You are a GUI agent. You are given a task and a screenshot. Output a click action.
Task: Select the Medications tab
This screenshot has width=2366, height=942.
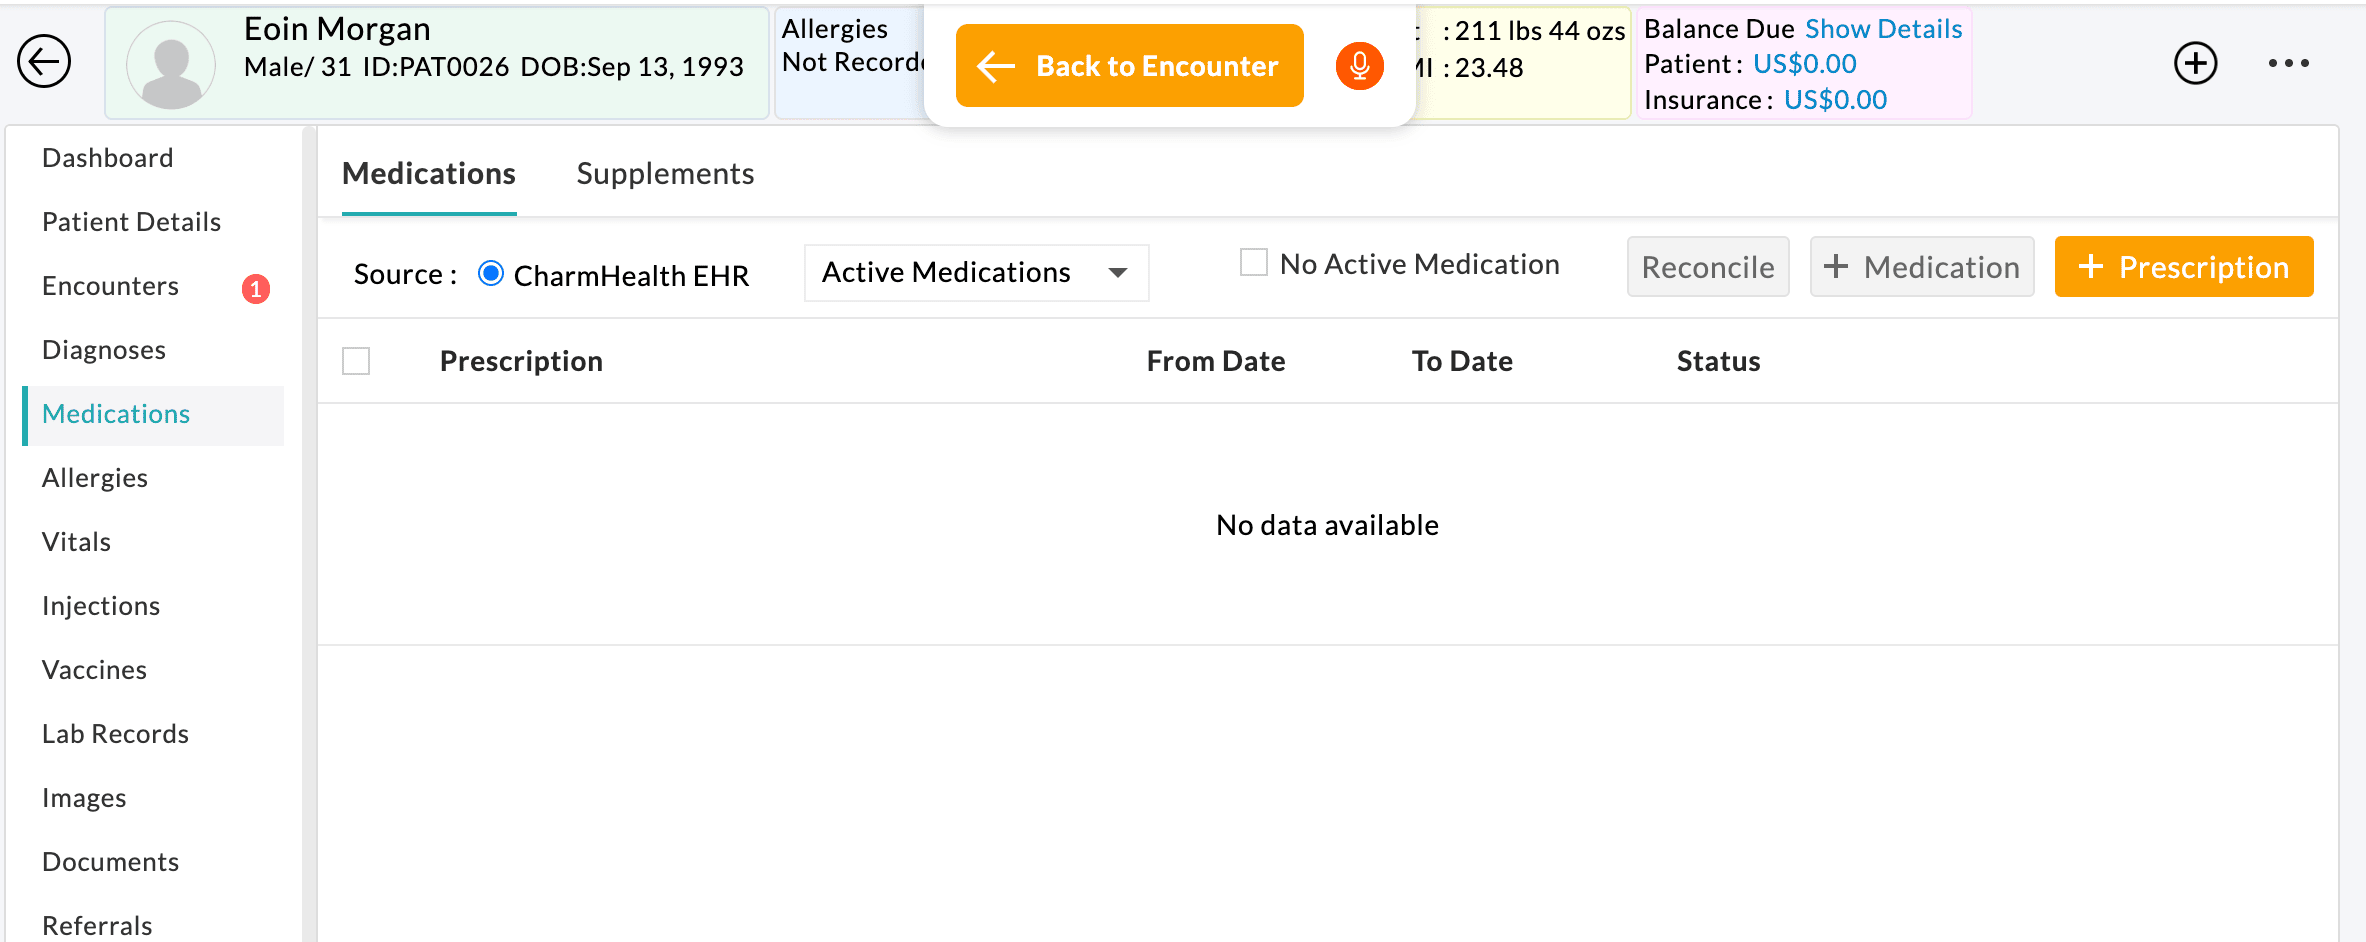point(429,174)
